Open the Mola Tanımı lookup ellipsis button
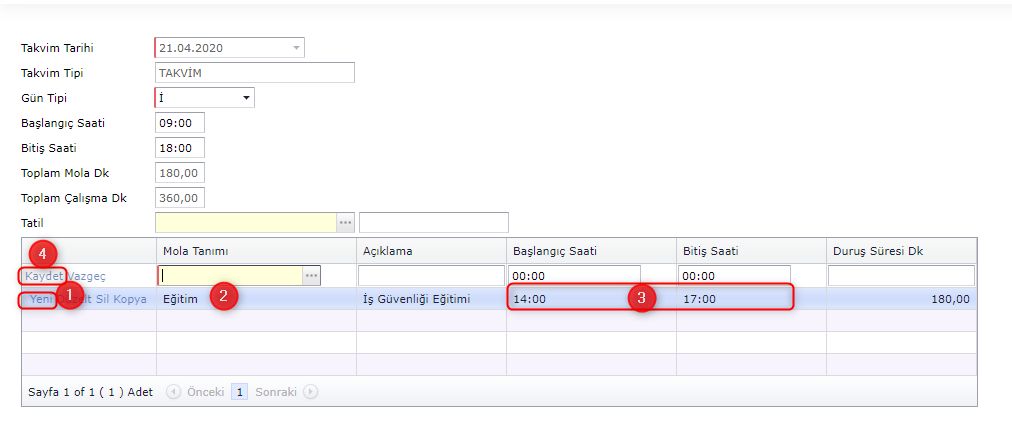This screenshot has height=432, width=1012. coord(312,275)
